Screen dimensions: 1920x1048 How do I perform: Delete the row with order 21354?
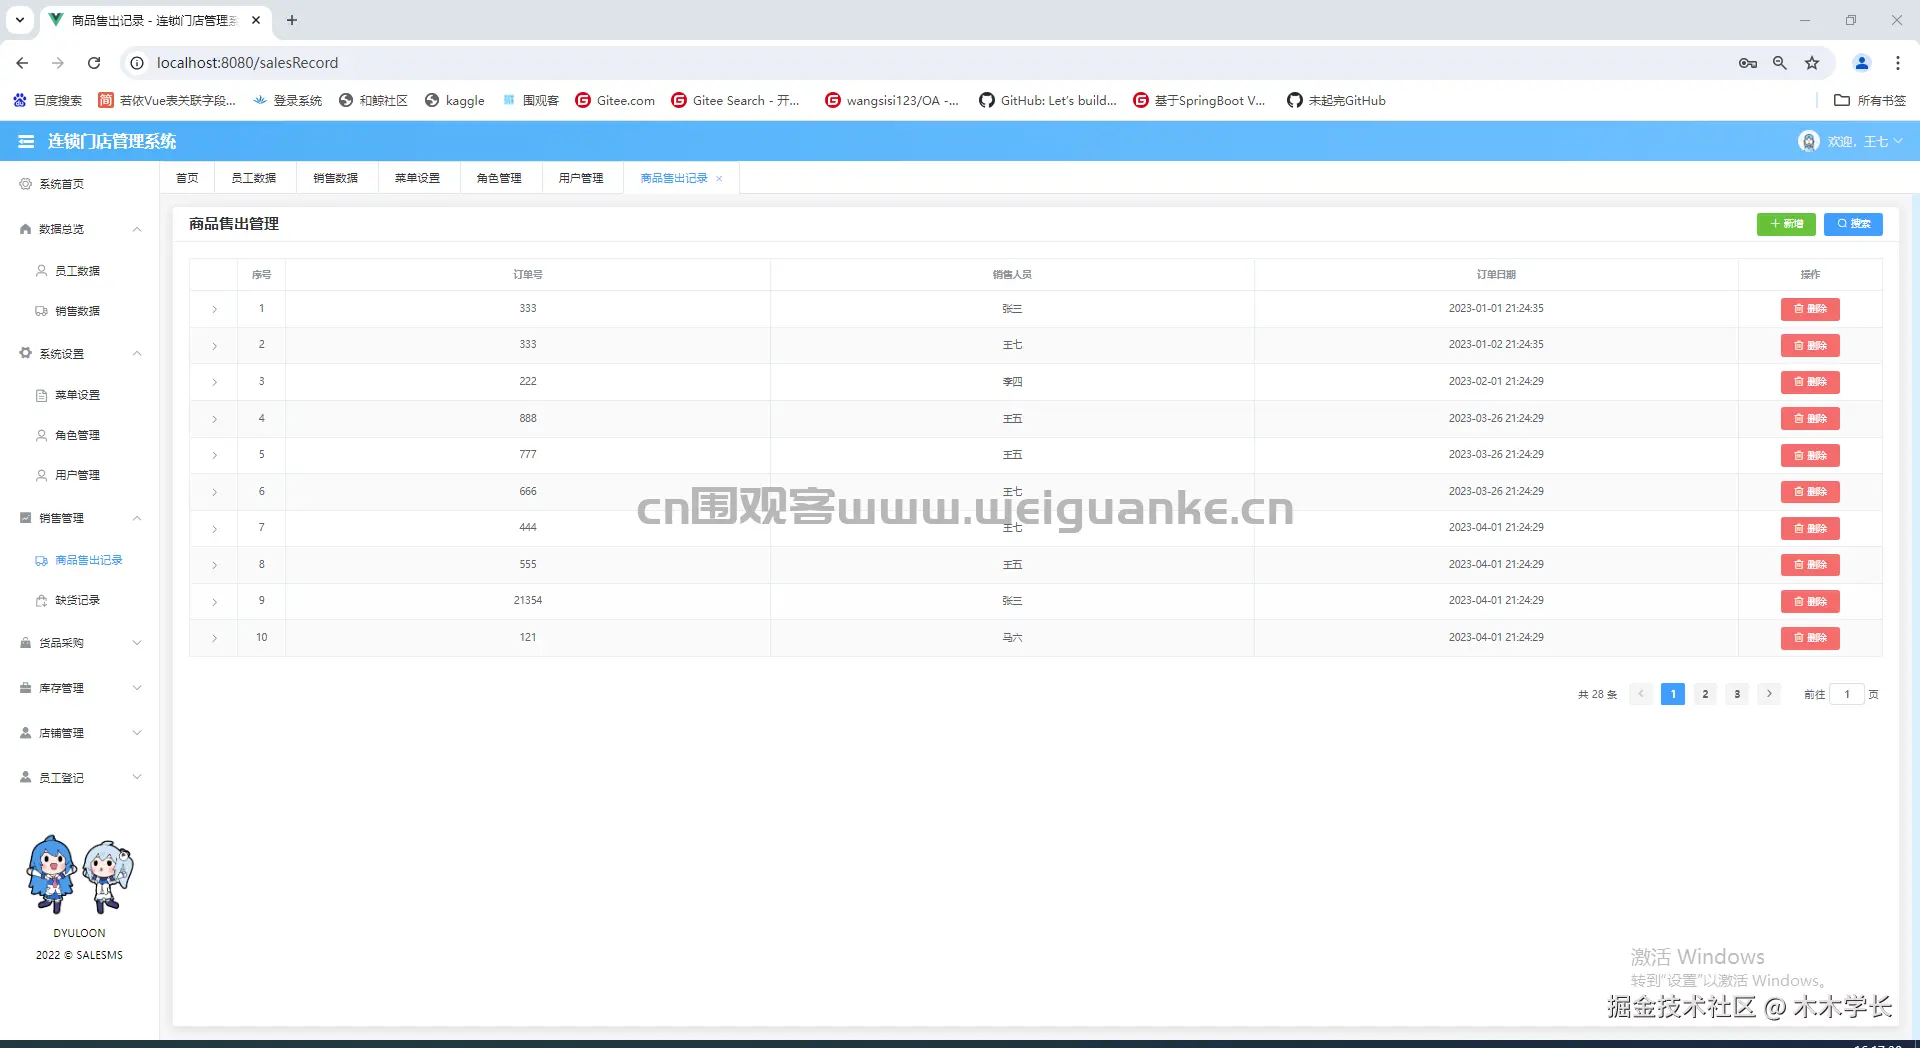(1810, 601)
